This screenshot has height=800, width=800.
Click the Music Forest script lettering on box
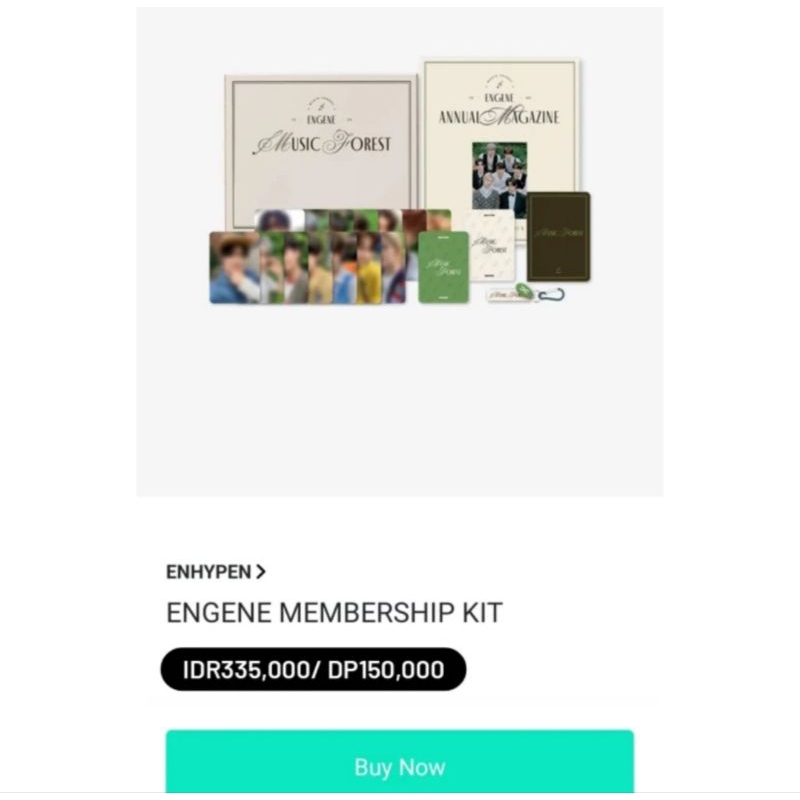click(x=322, y=143)
